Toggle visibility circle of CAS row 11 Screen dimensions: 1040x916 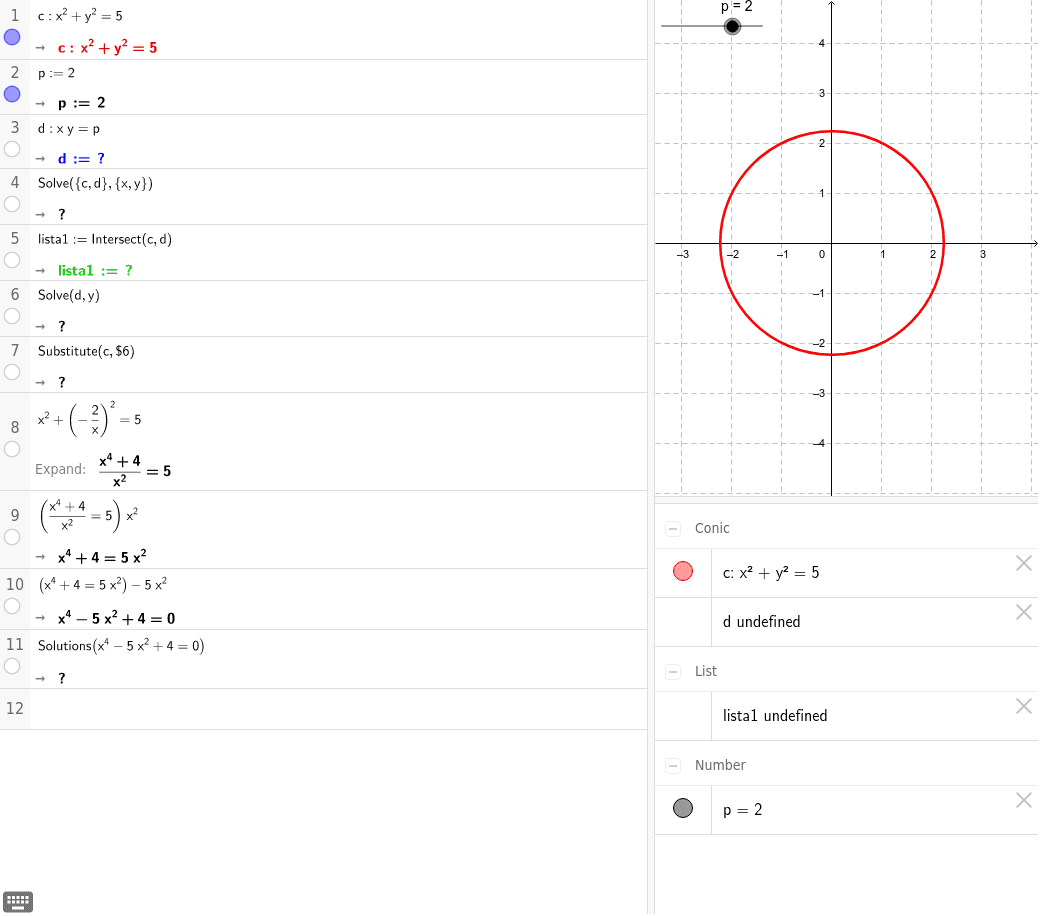coord(12,667)
